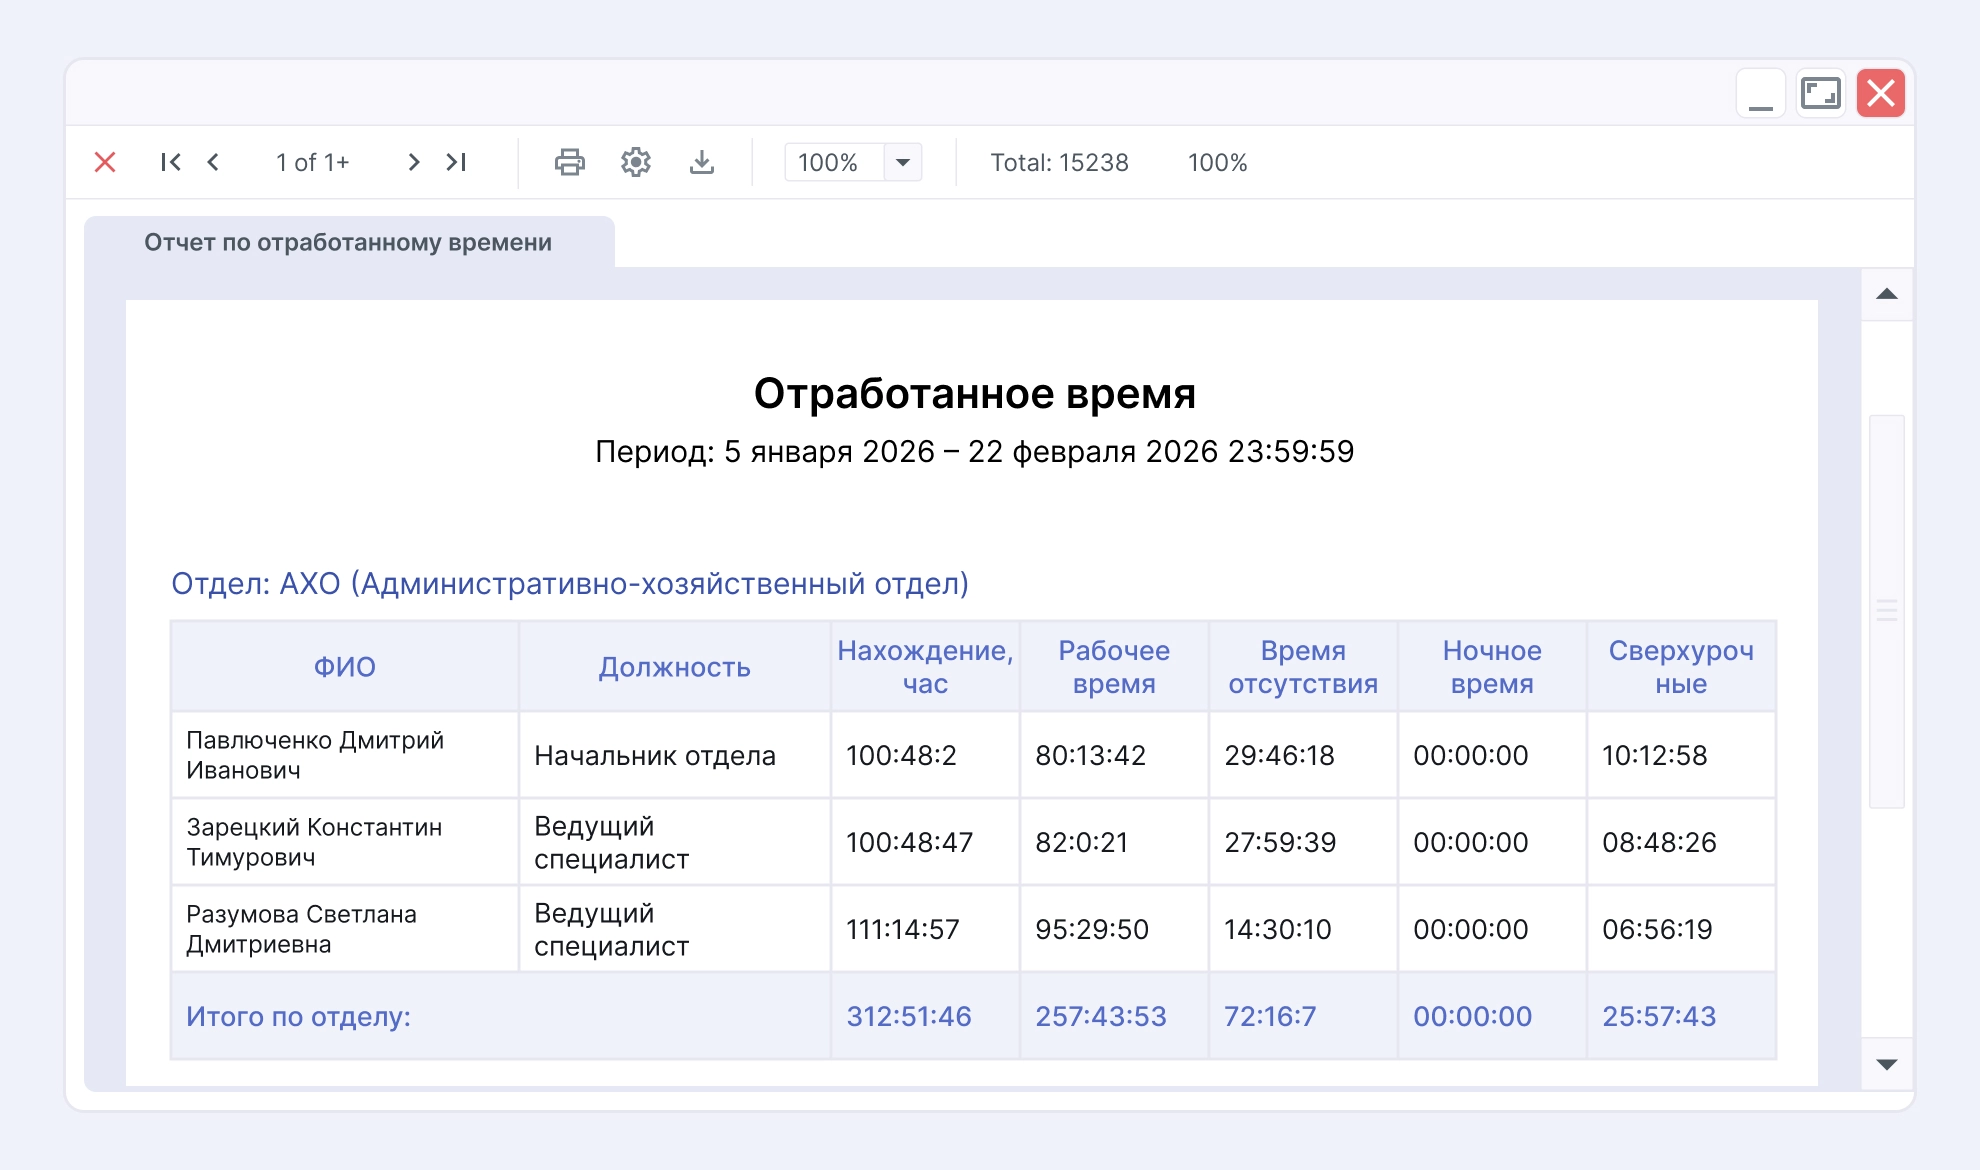This screenshot has width=1980, height=1170.
Task: Click the overtime value '10:12:58'
Action: (x=1655, y=755)
